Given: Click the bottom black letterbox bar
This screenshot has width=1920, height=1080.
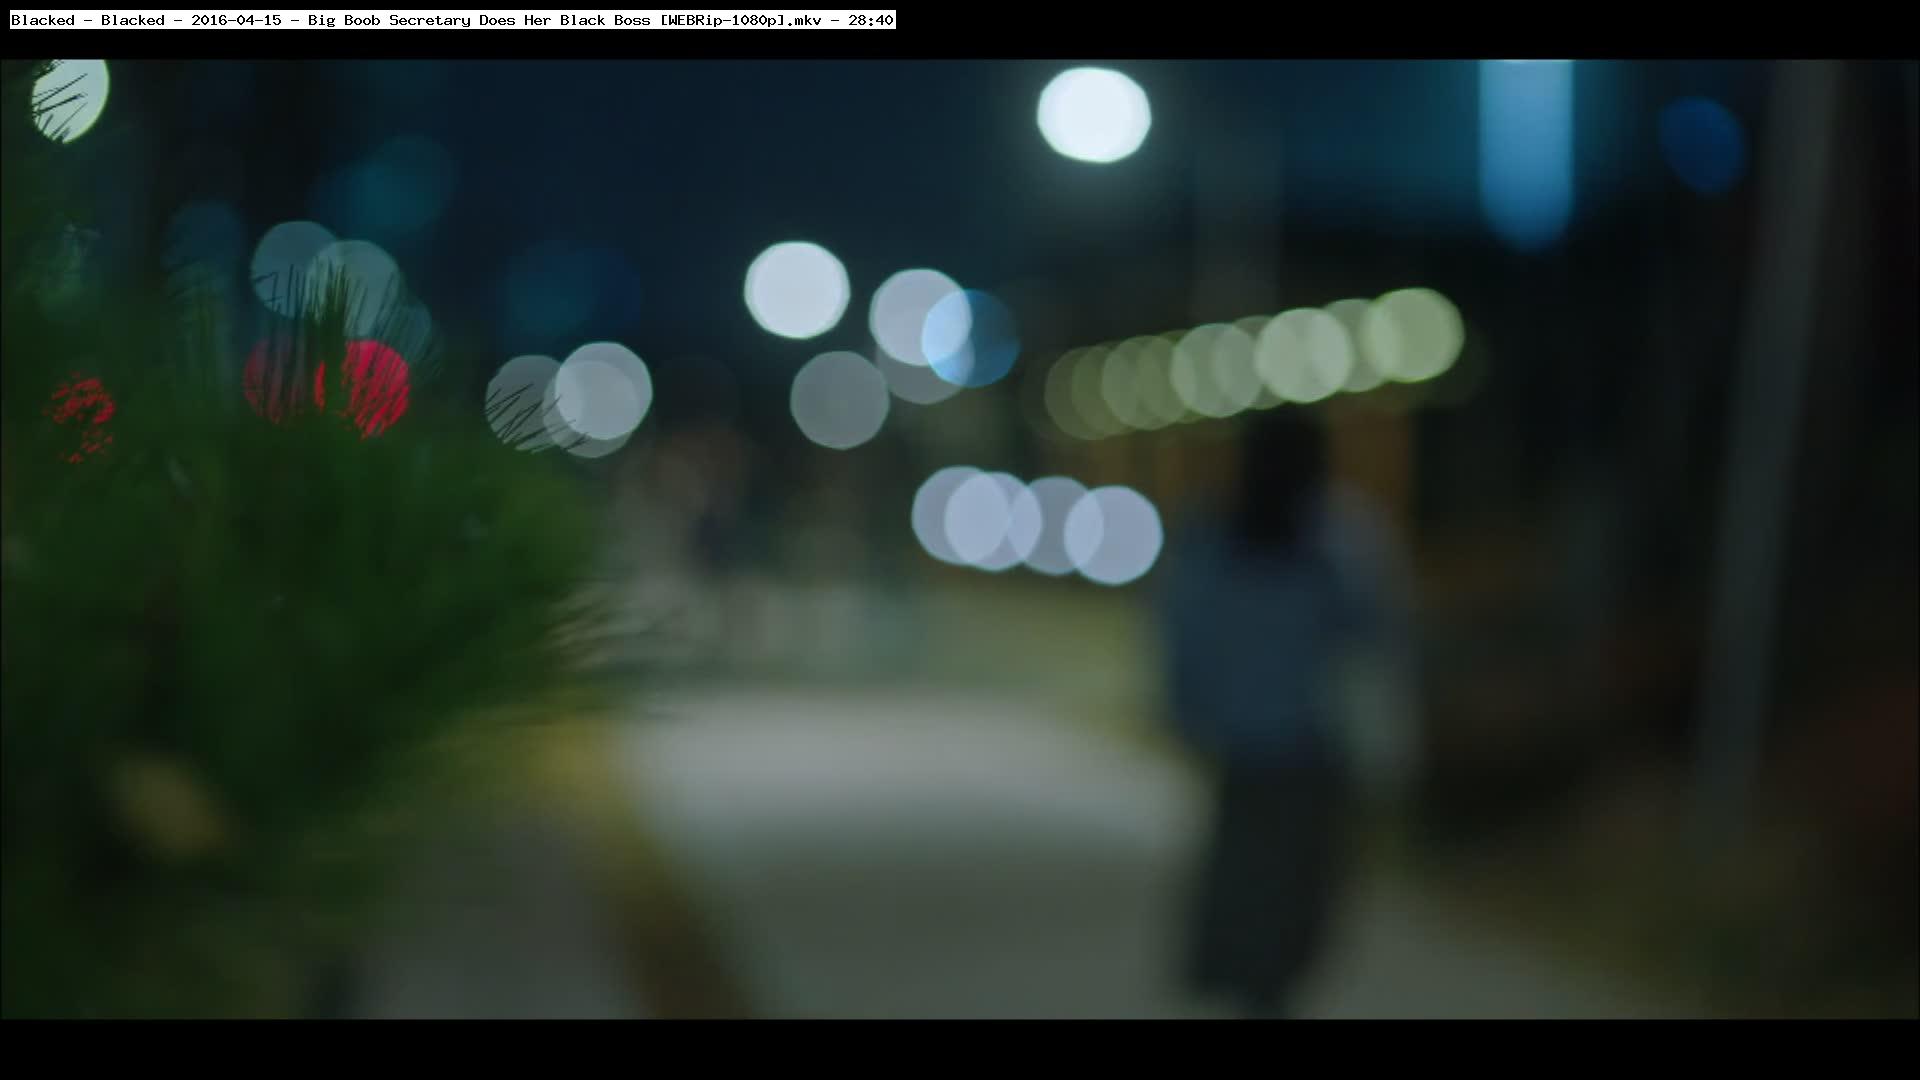Looking at the screenshot, I should tap(960, 1050).
